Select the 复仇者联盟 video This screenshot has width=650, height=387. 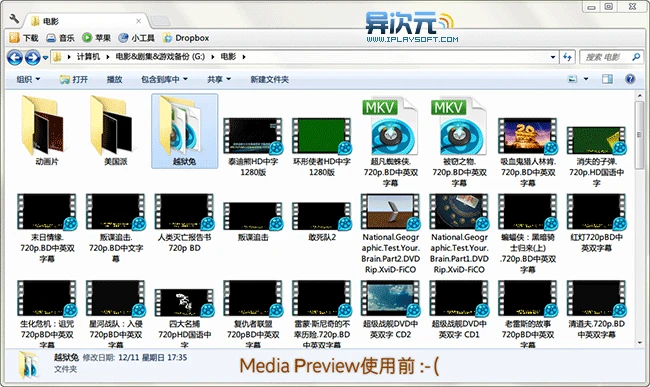253,314
